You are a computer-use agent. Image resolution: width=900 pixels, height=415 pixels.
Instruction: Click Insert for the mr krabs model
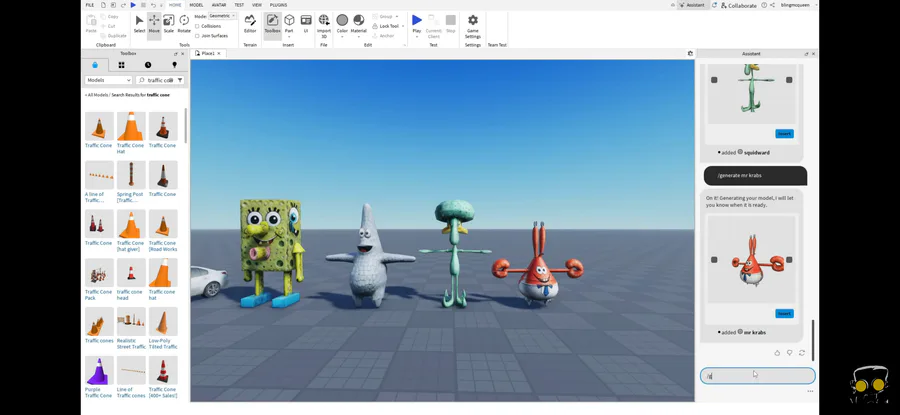point(784,313)
